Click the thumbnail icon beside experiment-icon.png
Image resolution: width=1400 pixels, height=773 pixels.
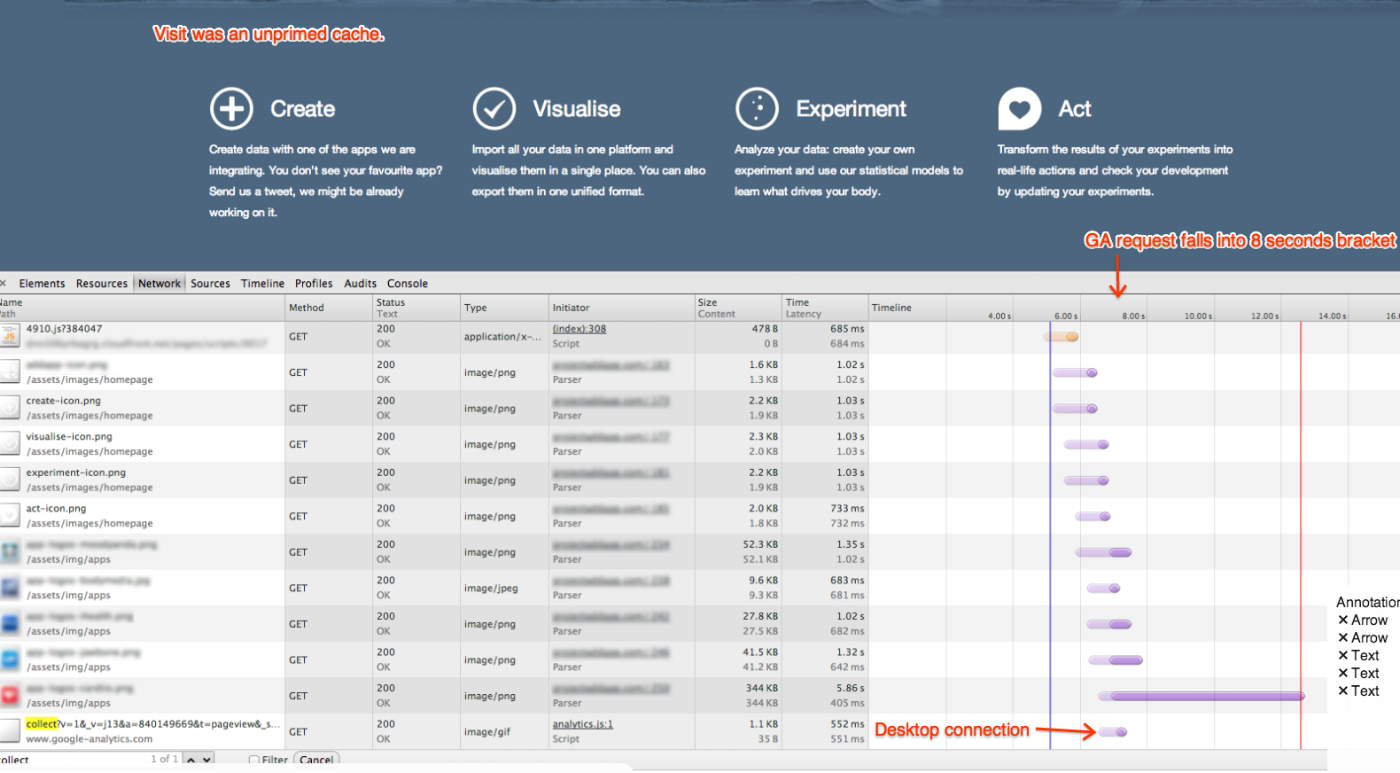(10, 480)
